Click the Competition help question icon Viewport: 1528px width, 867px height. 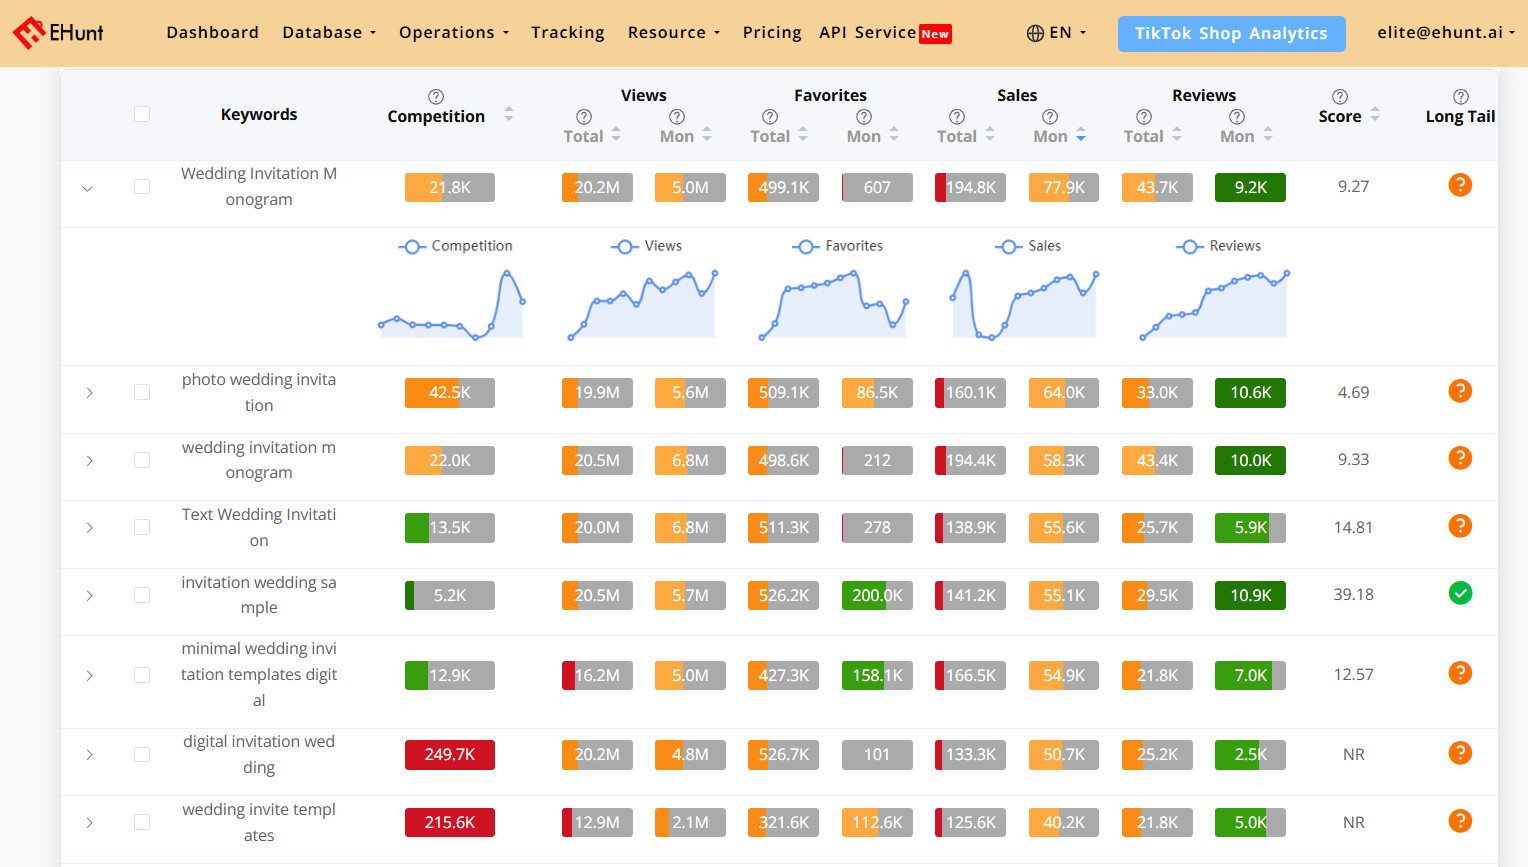[436, 97]
